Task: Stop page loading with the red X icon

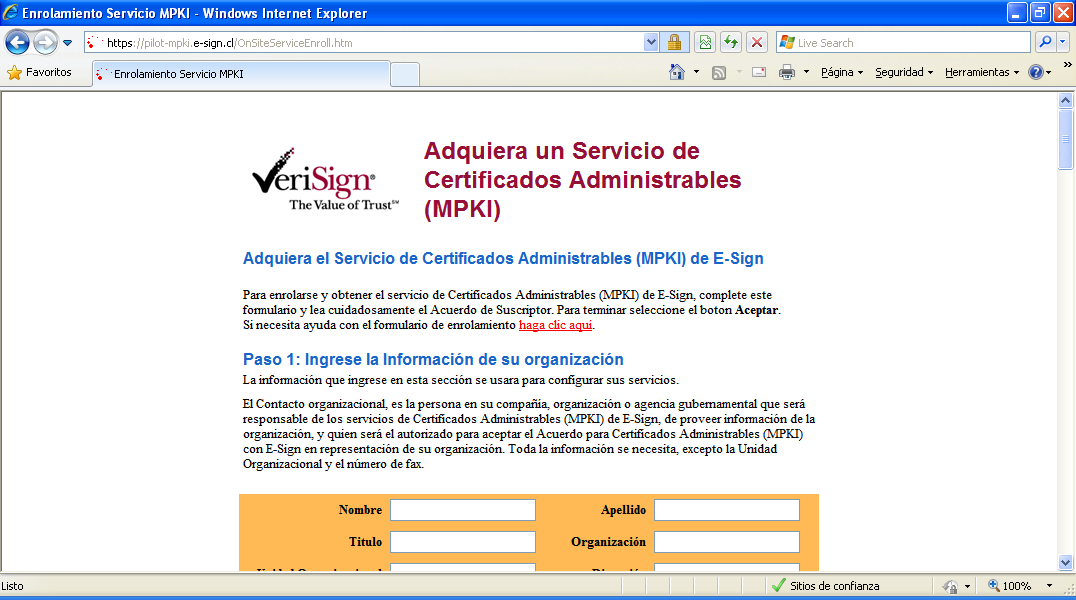Action: 757,43
